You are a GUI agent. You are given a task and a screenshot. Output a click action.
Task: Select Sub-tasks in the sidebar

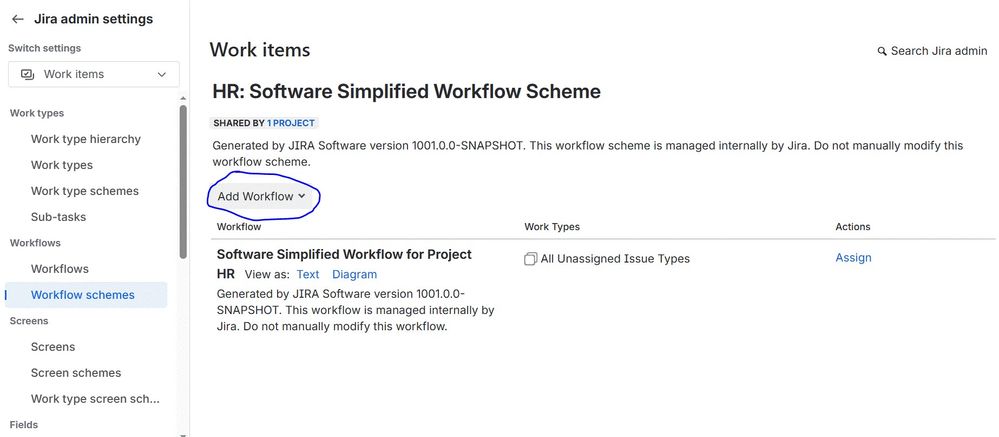click(x=58, y=217)
